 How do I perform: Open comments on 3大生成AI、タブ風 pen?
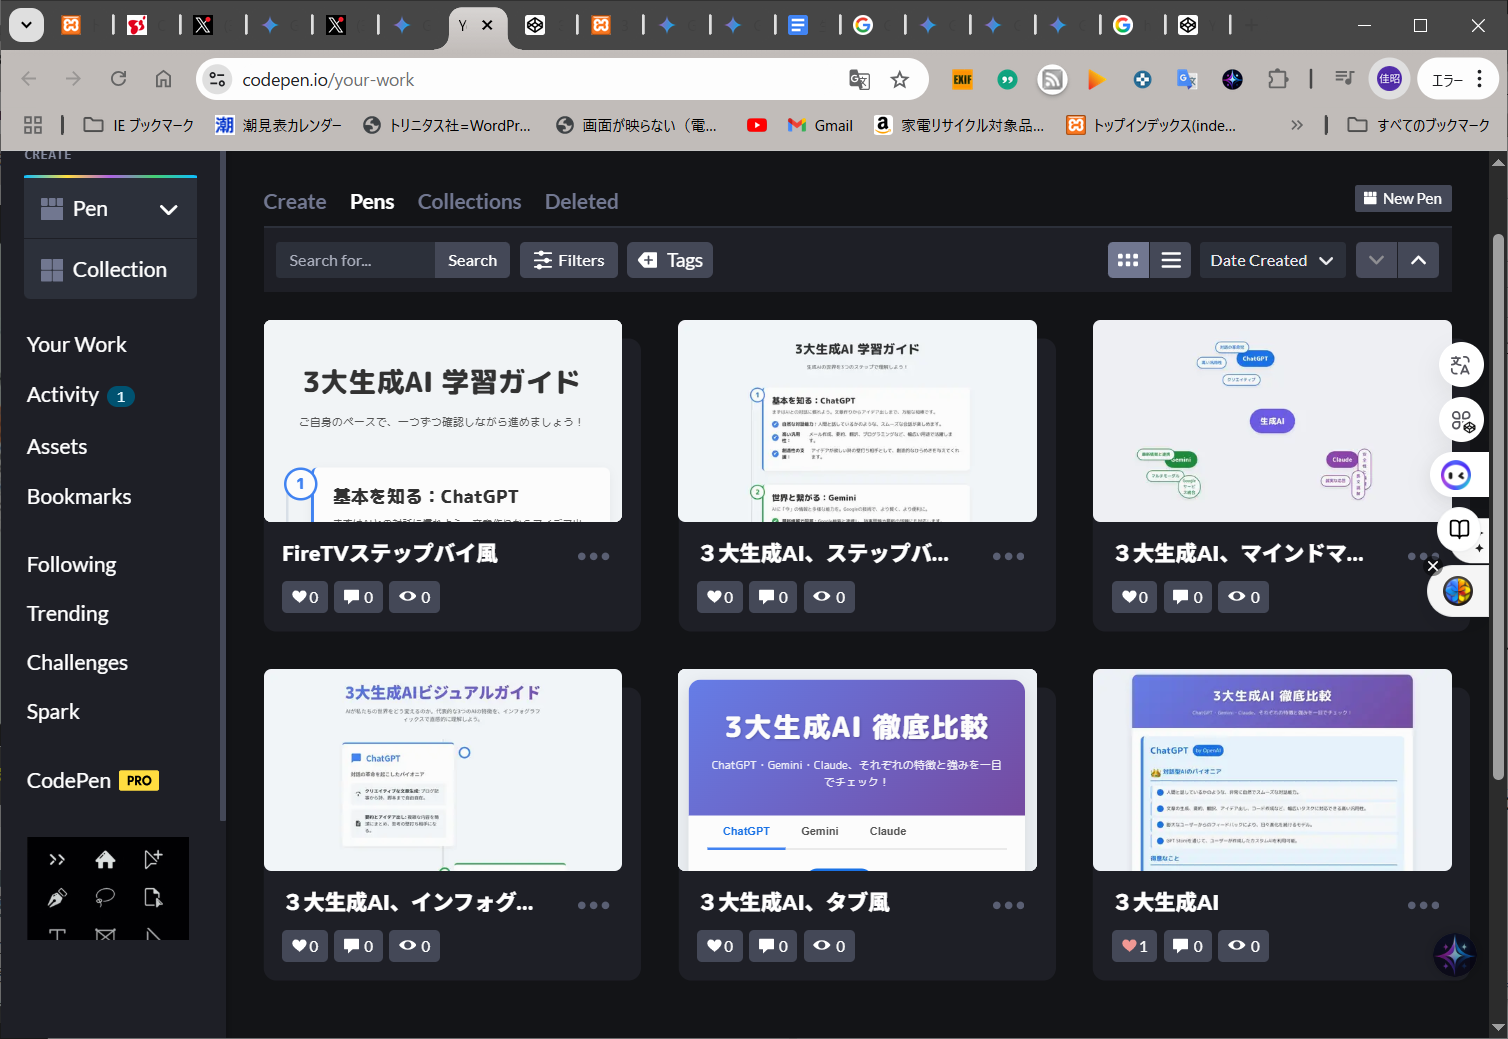click(x=773, y=946)
